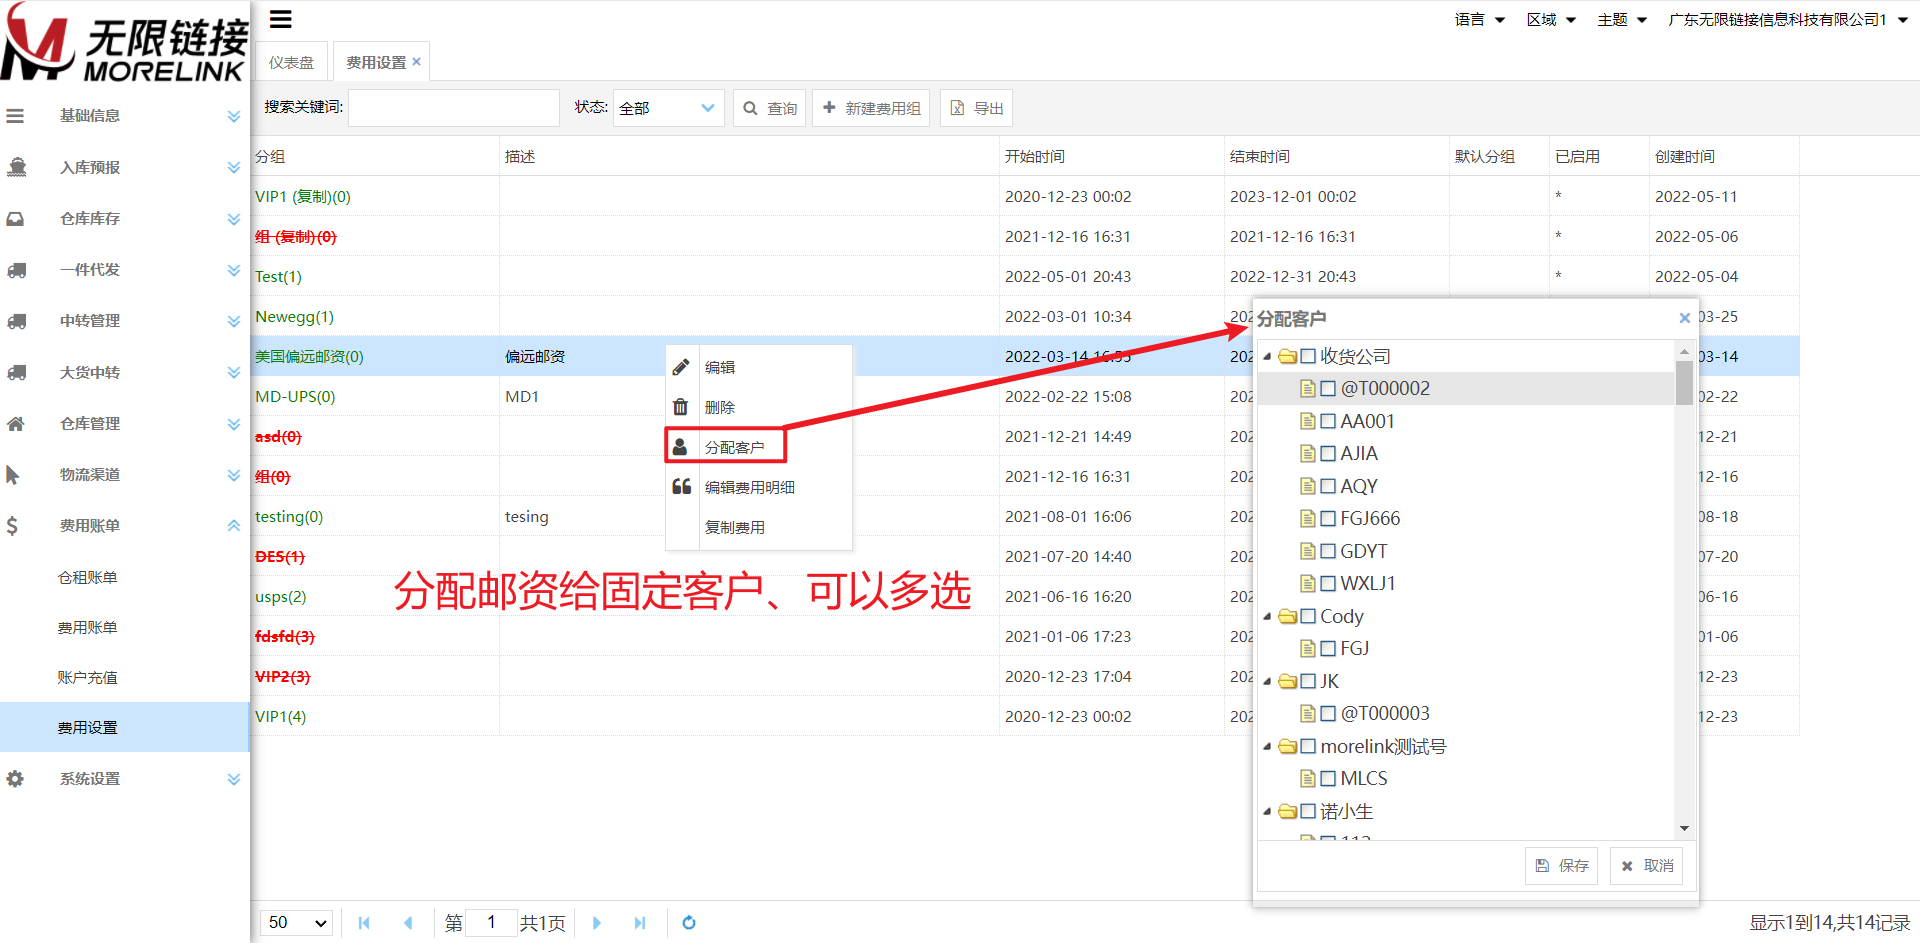This screenshot has width=1920, height=943.
Task: Go to the next page icon
Action: tap(597, 923)
